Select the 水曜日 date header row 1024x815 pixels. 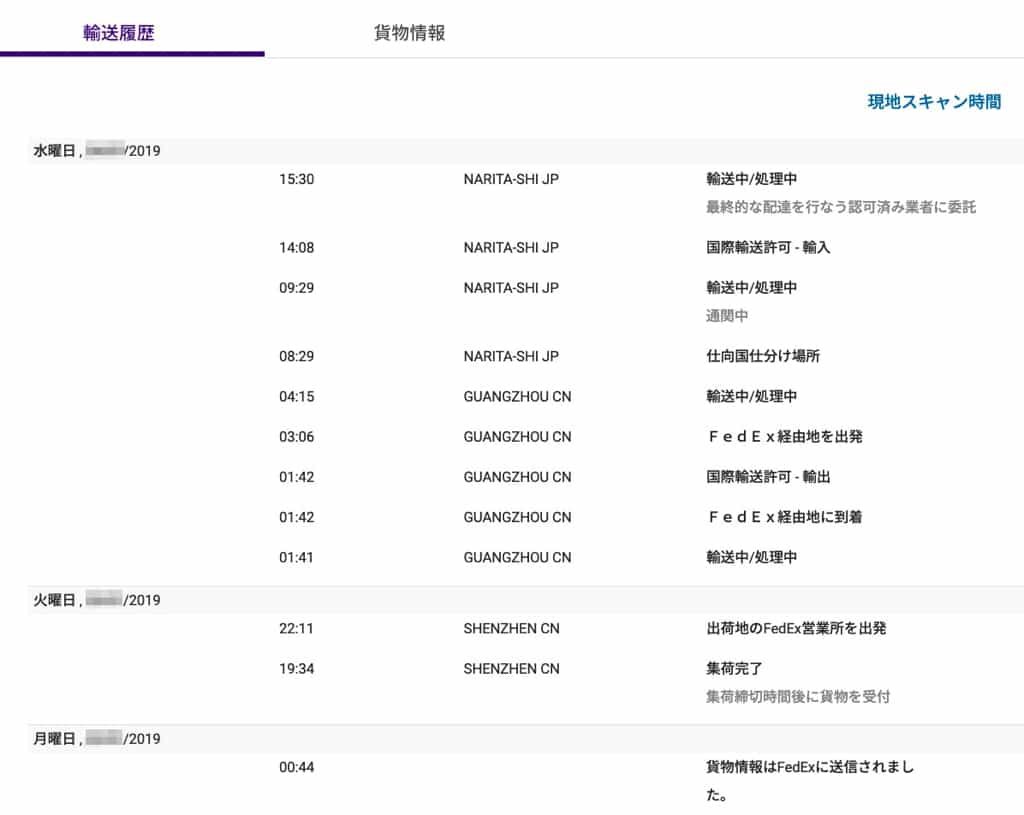point(526,151)
